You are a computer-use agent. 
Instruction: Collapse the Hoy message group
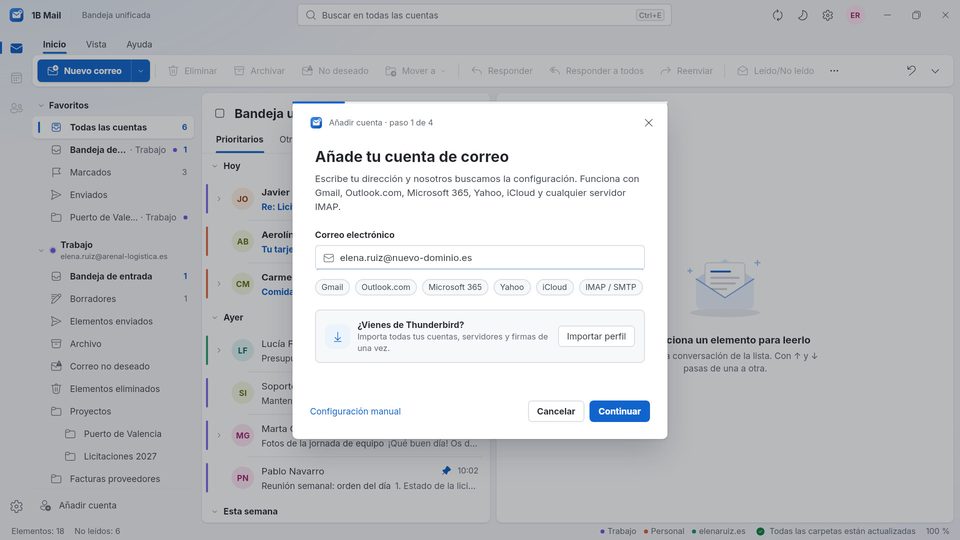[x=215, y=166]
